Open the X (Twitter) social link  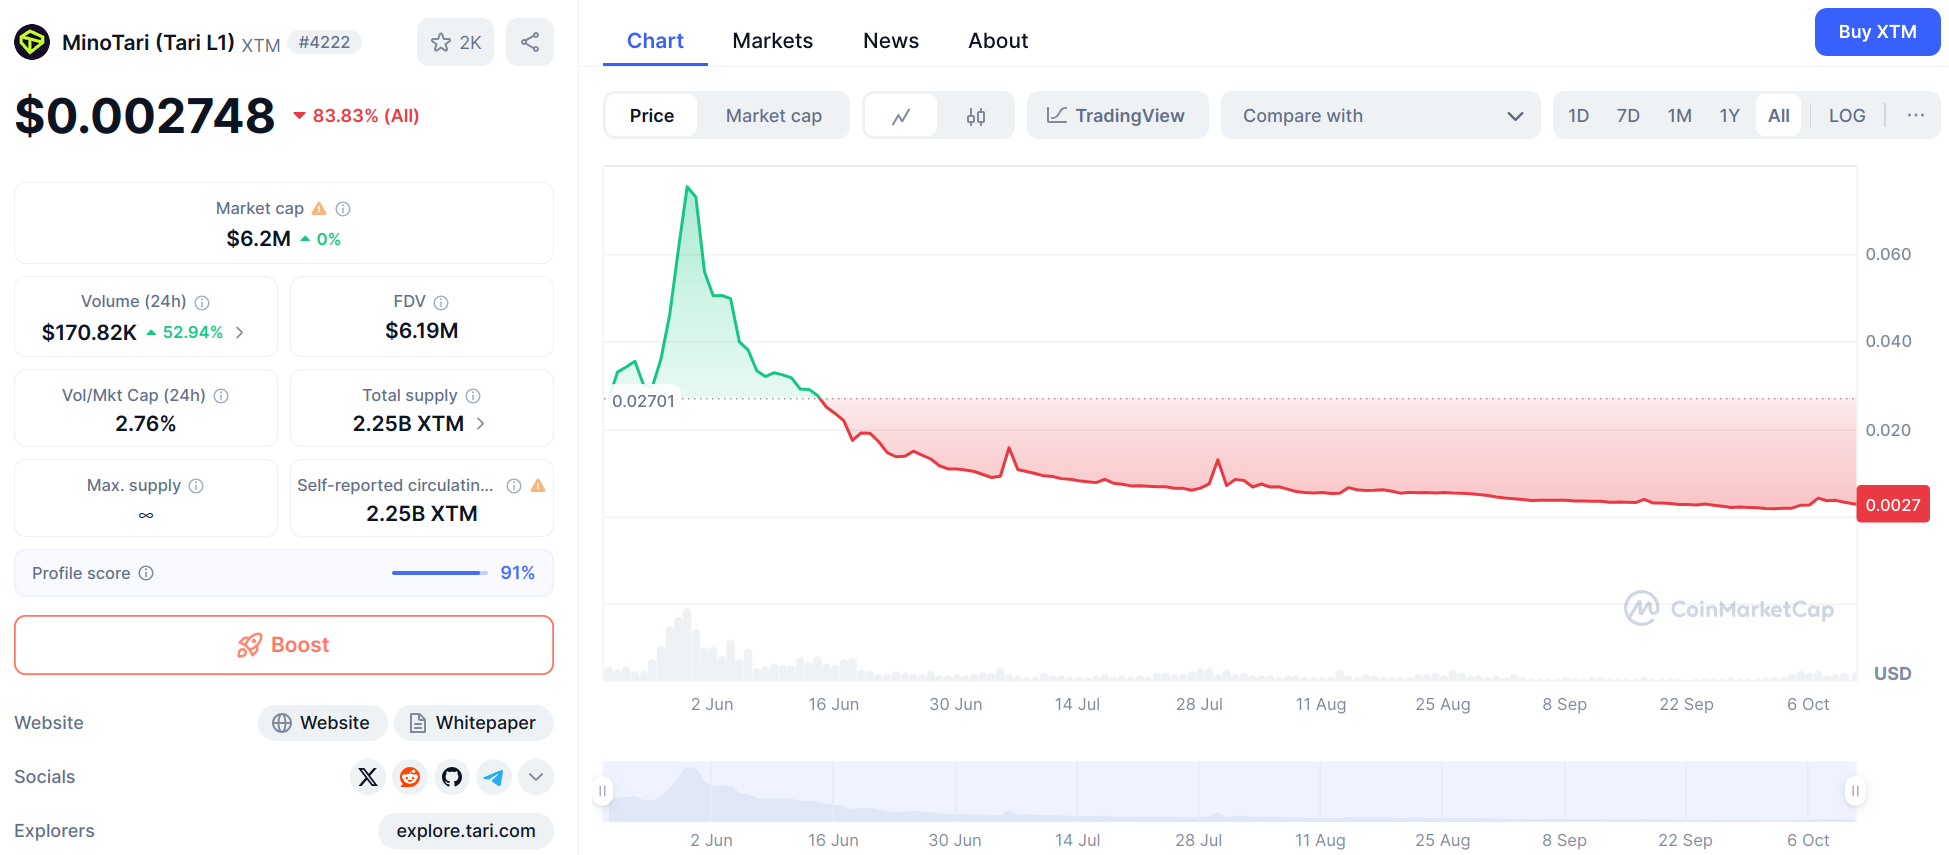pyautogui.click(x=368, y=777)
